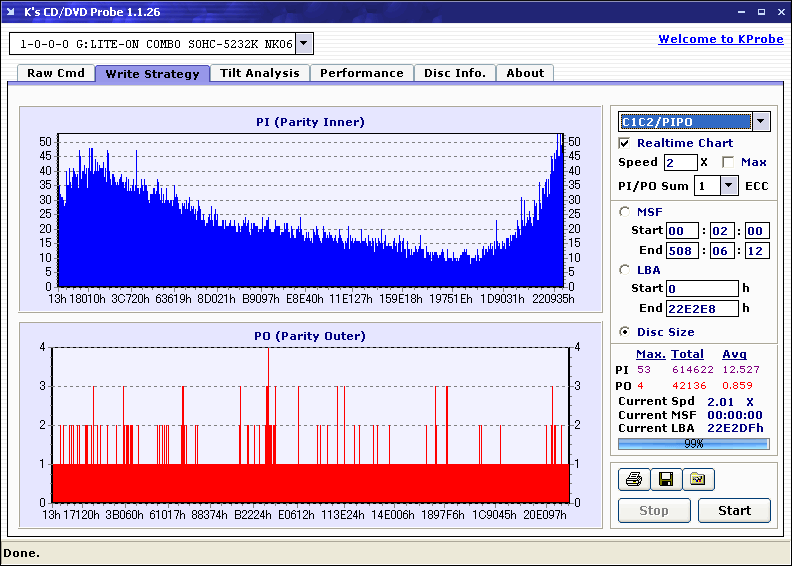Screen dimensions: 792x566
Task: Click the printer icon to print chart
Action: tap(633, 479)
